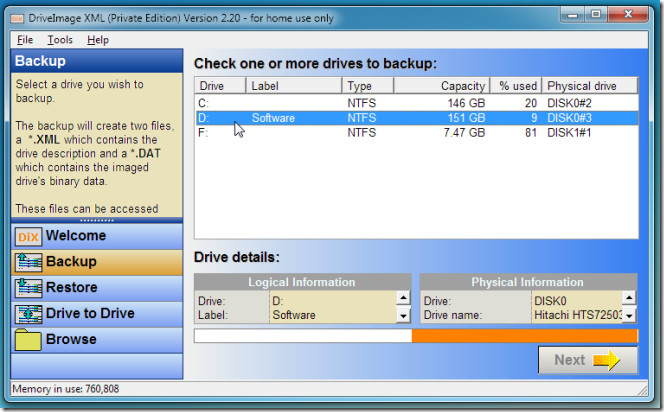Maximize the DriveImage XML window
Screen dimensions: 664x412
click(596, 15)
